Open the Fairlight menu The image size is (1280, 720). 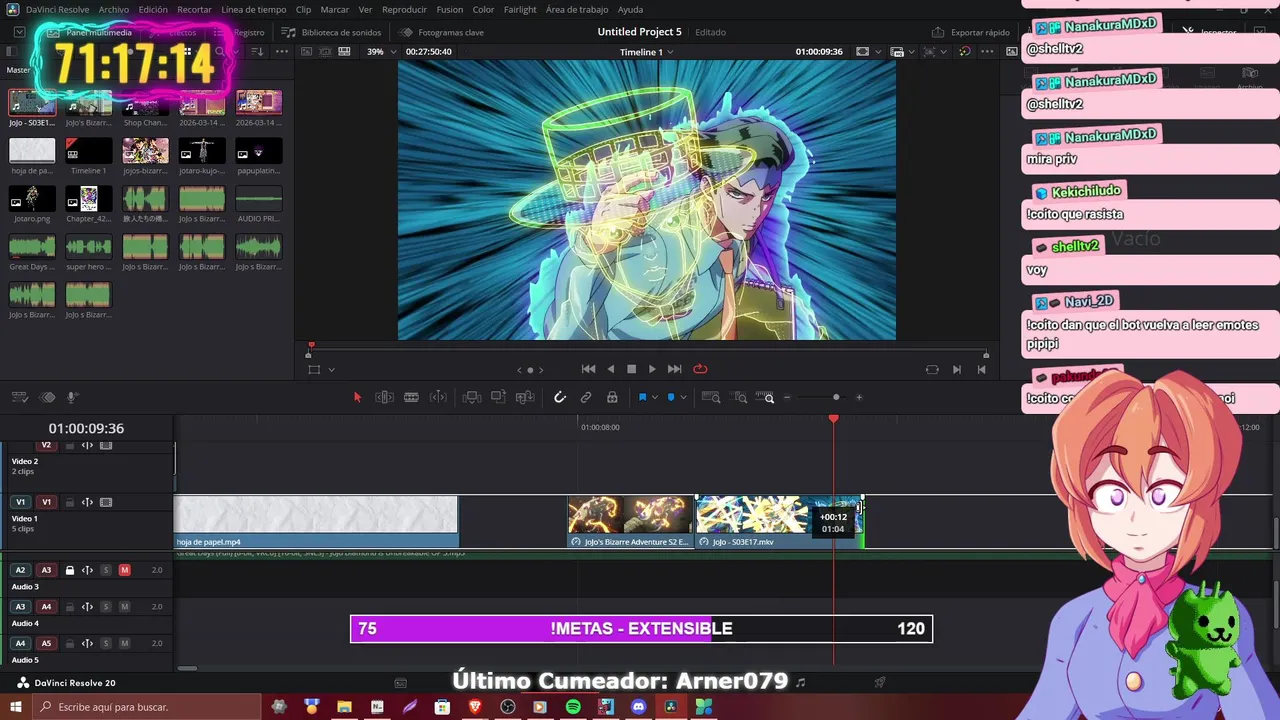(520, 9)
